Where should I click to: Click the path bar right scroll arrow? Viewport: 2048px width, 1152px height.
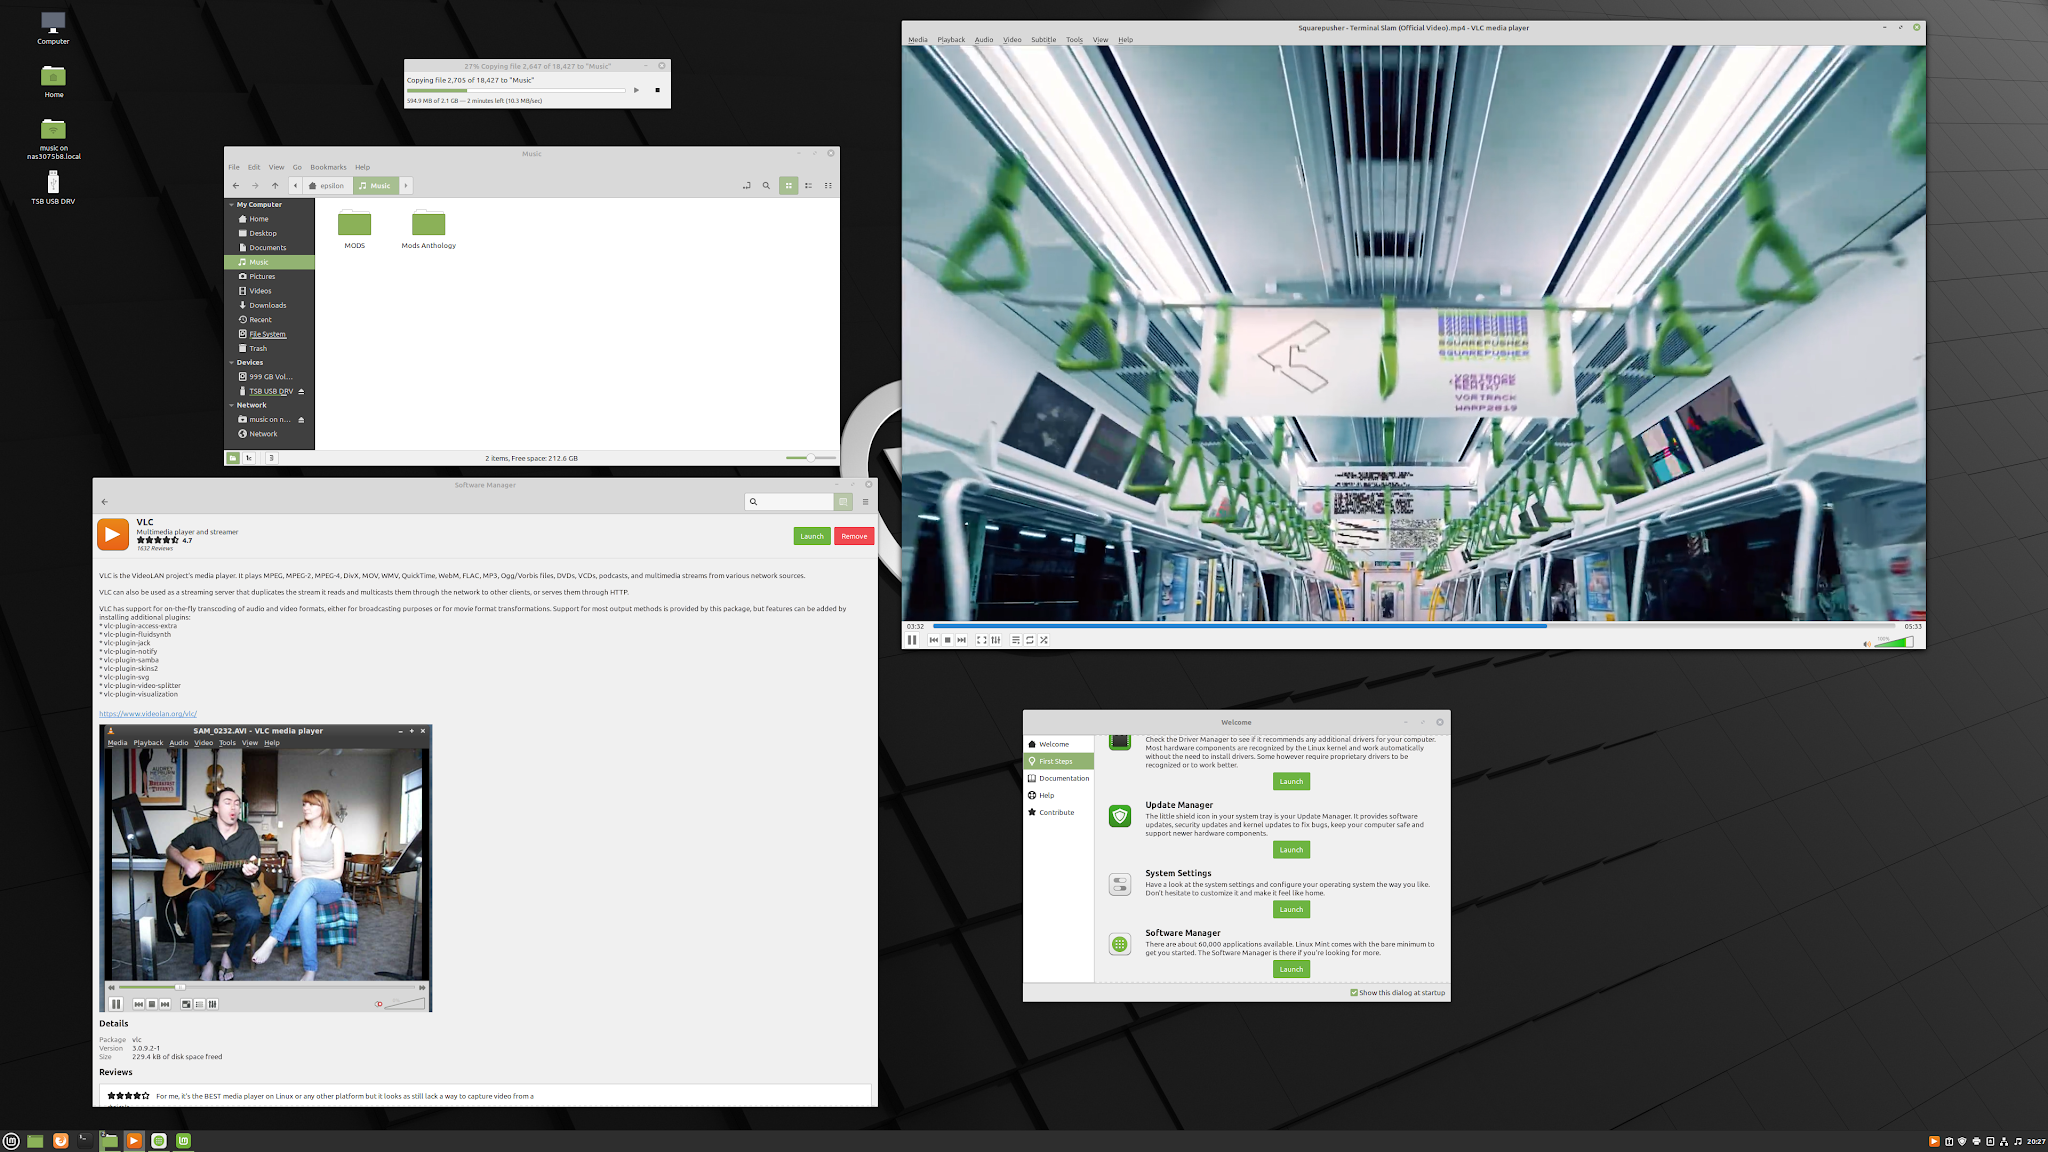[406, 185]
